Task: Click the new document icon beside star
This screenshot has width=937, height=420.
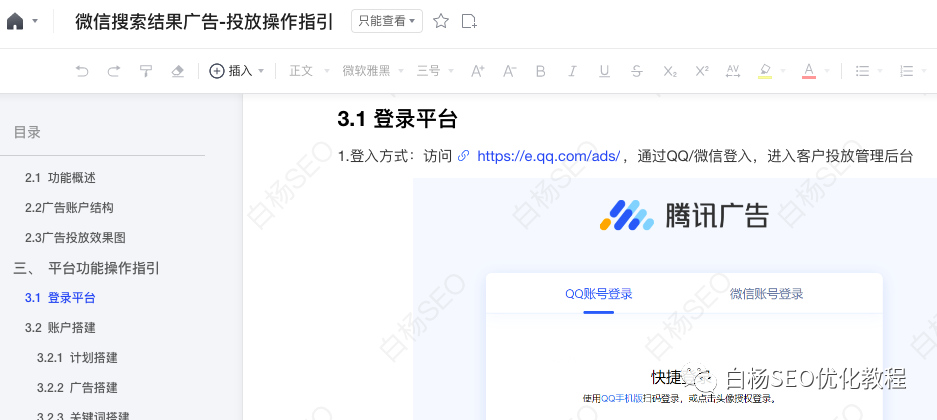Action: pyautogui.click(x=470, y=22)
